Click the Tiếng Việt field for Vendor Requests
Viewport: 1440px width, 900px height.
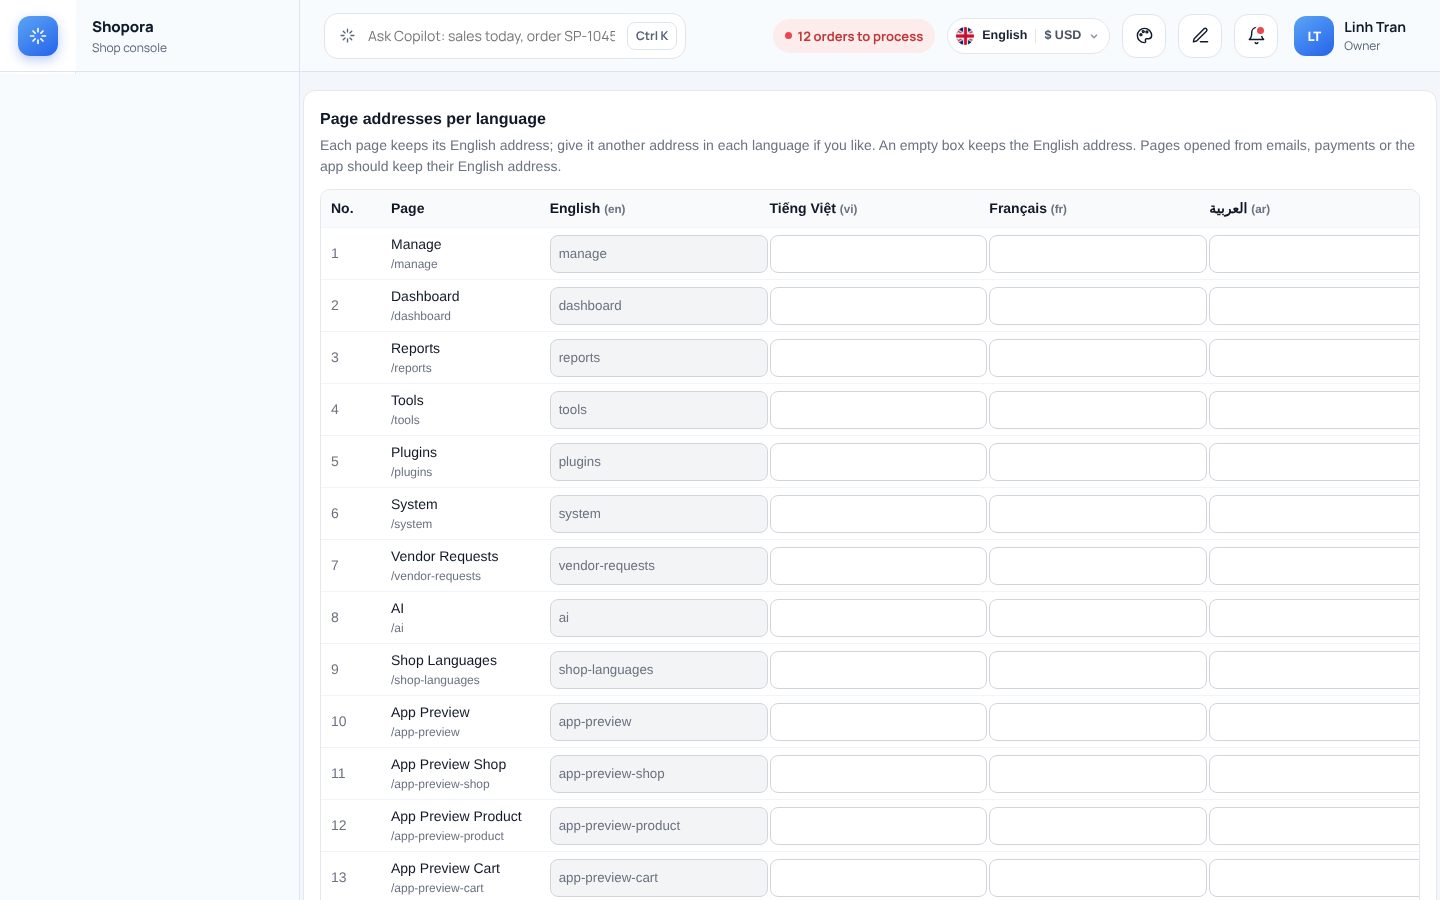(878, 566)
